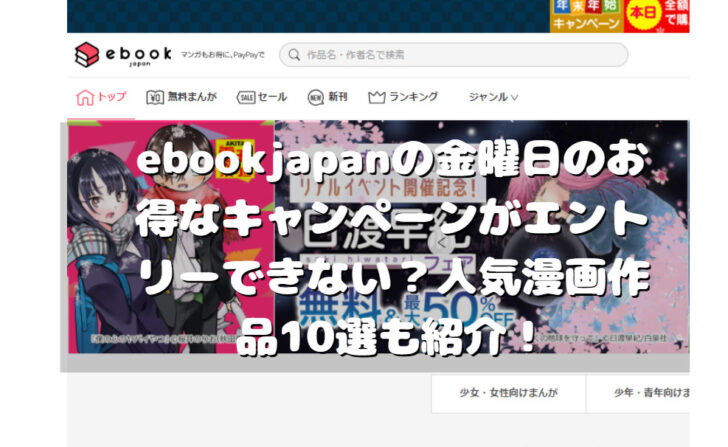Open the 日渡早紀 フェア banner
This screenshot has height=447, width=728.
(481, 236)
